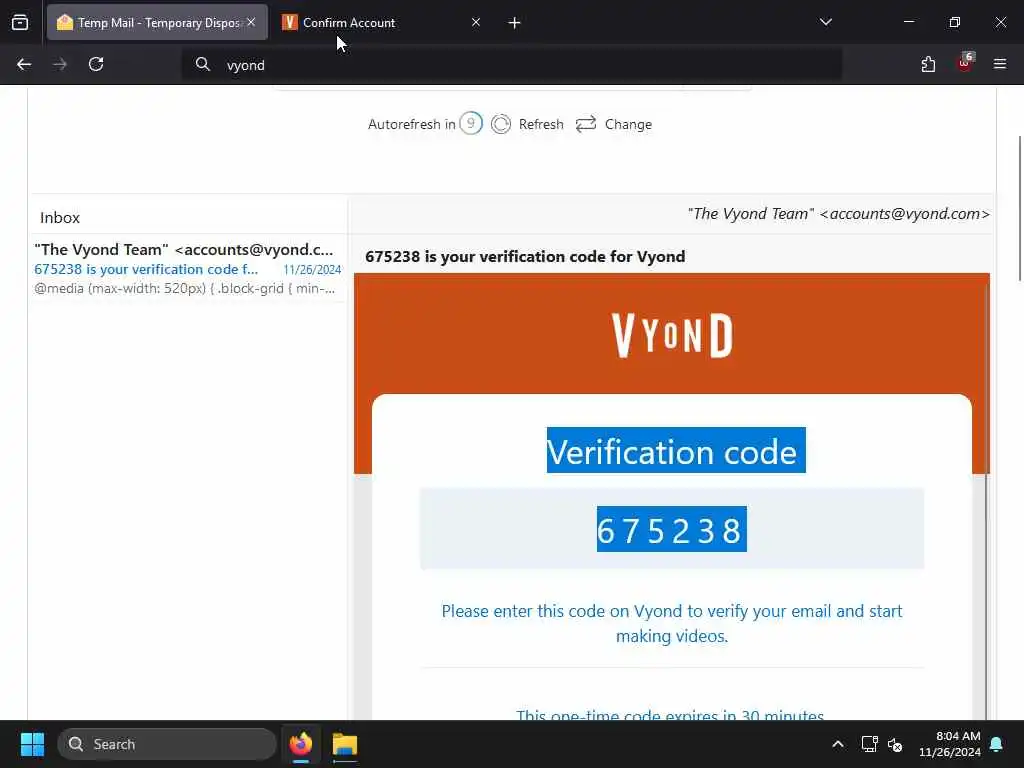The width and height of the screenshot is (1024, 768).
Task: Restore down the Firefox window
Action: click(955, 22)
